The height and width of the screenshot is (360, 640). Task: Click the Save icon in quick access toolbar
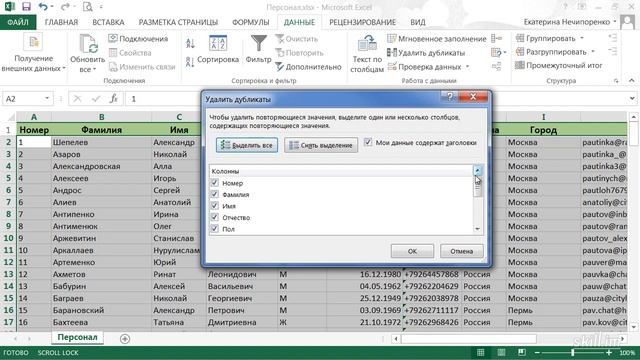pos(27,7)
